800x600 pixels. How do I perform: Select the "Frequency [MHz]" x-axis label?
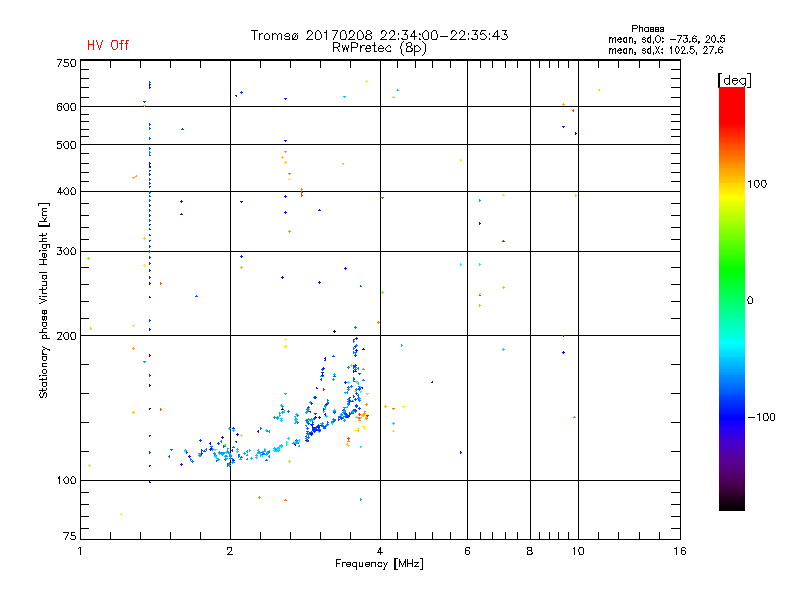click(x=379, y=564)
